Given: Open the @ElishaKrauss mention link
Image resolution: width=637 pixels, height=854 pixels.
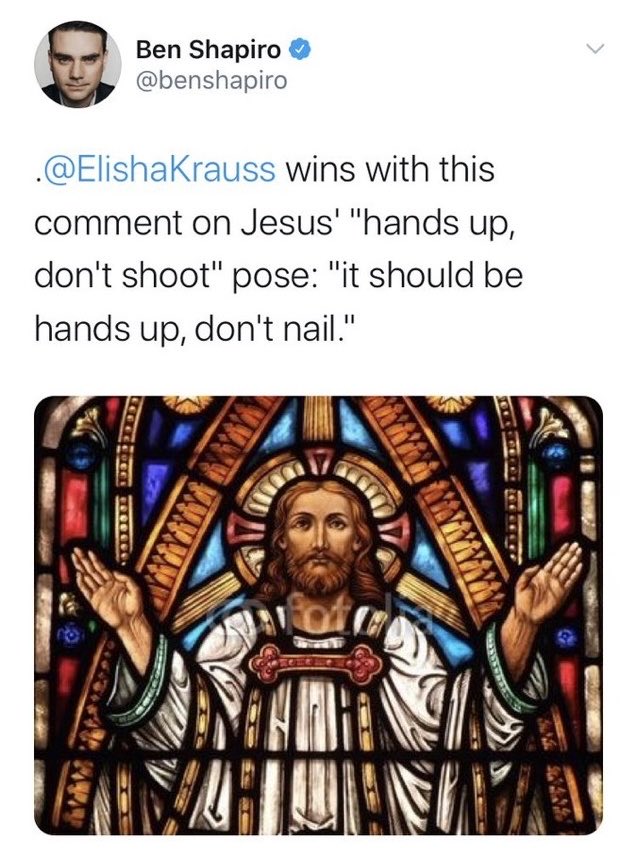Looking at the screenshot, I should click(x=158, y=169).
